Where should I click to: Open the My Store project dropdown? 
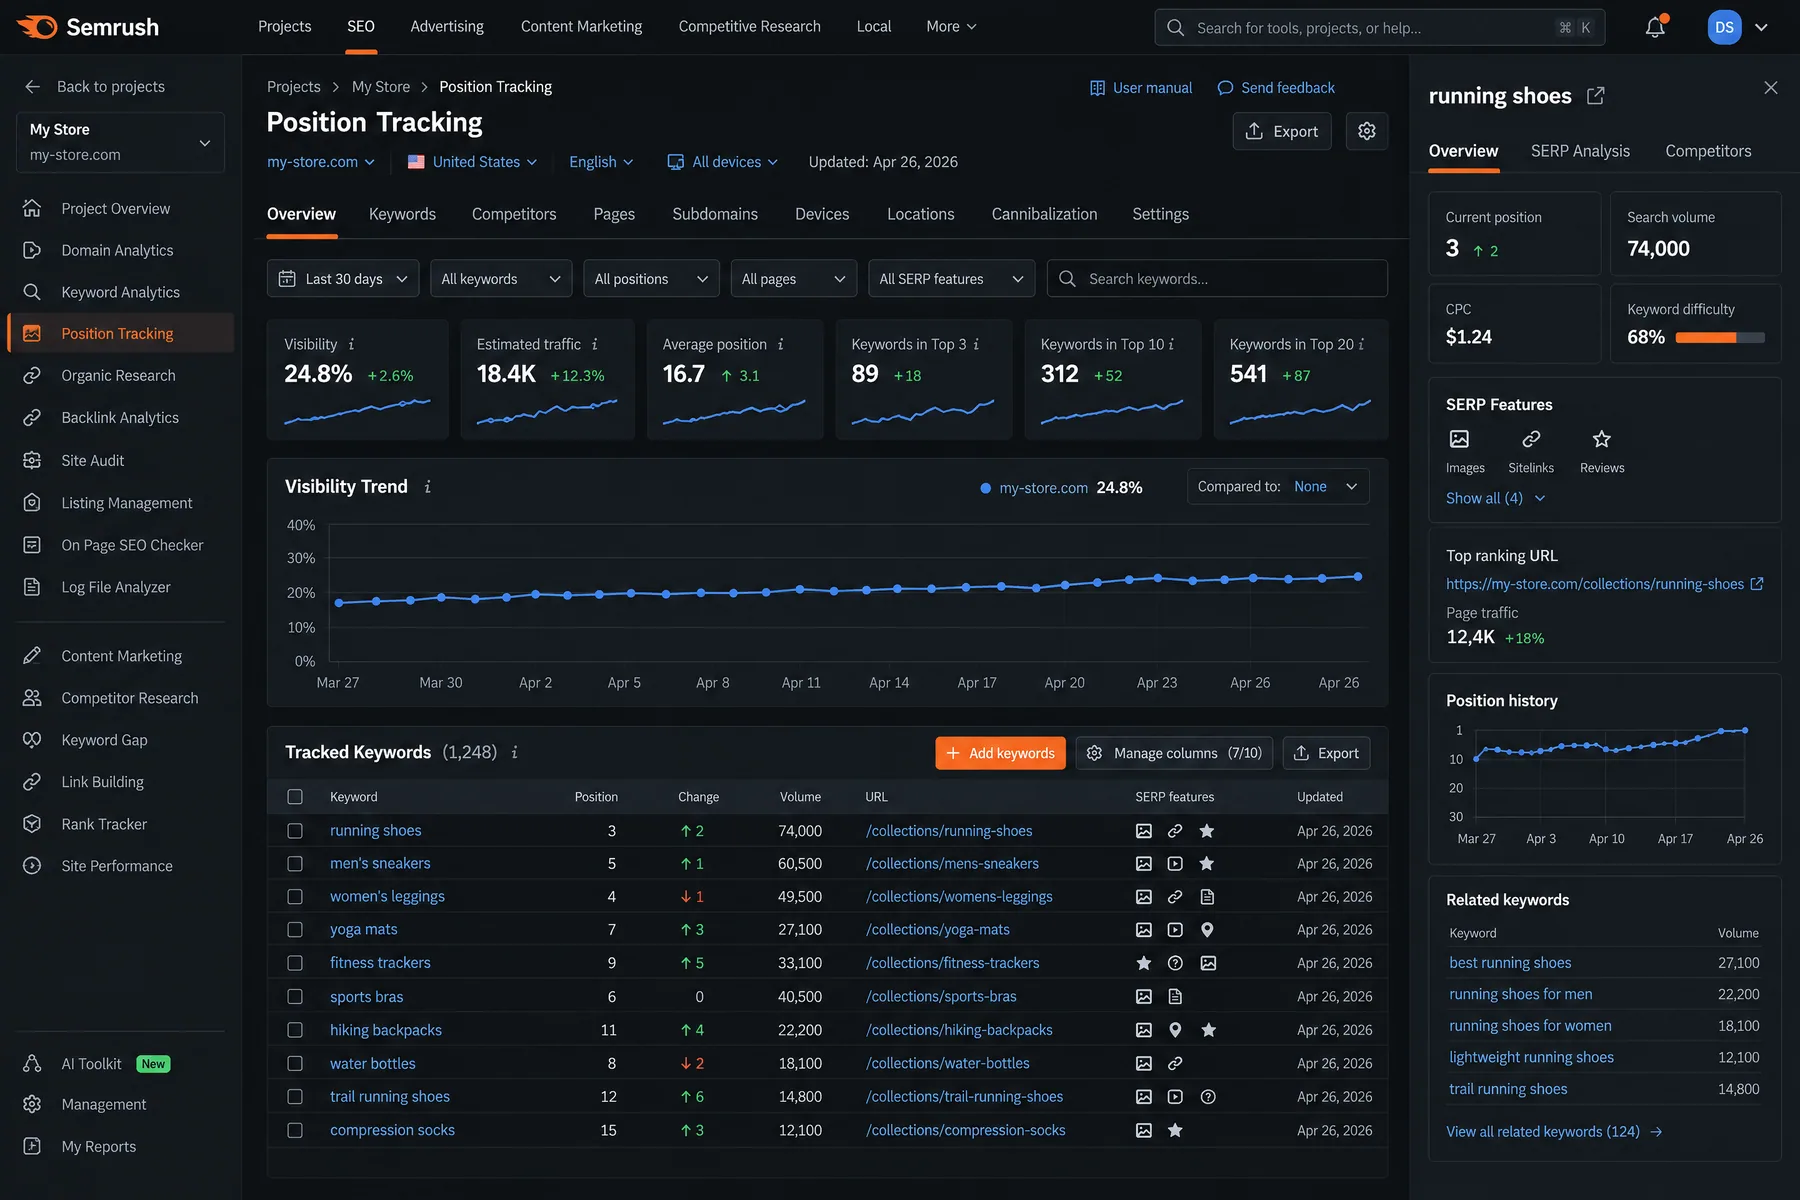120,142
